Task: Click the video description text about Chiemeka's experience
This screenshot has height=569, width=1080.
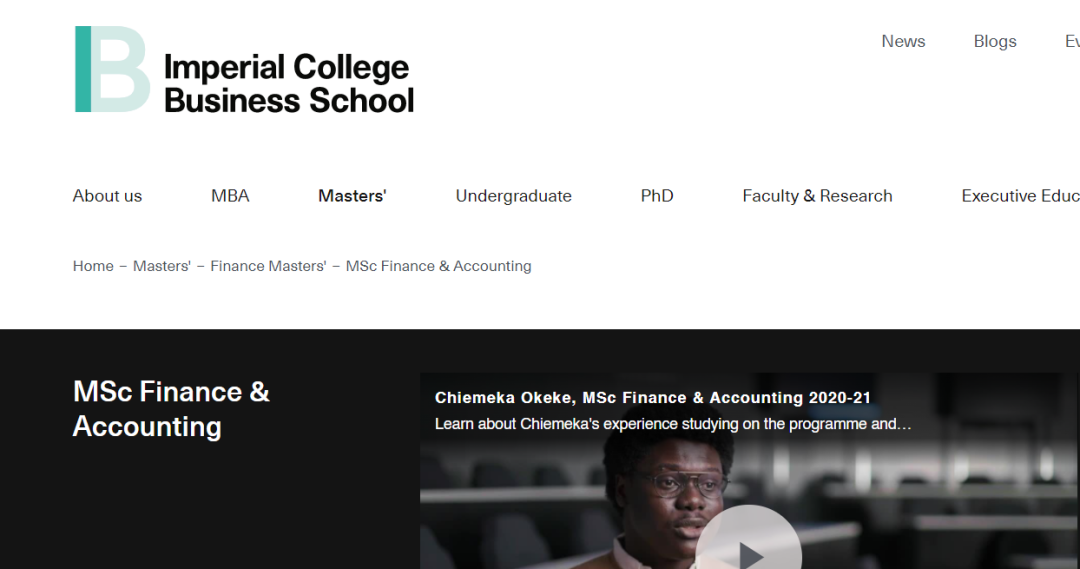Action: click(x=672, y=424)
